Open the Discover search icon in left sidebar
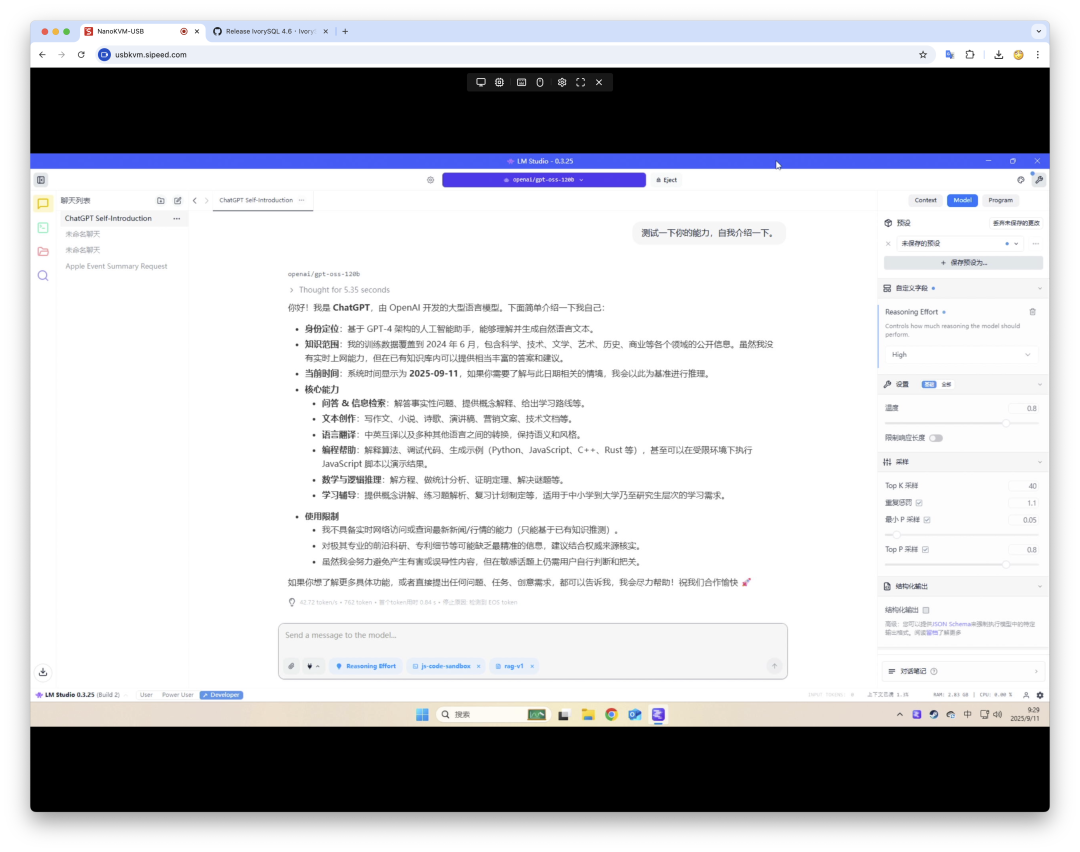This screenshot has height=852, width=1080. [x=43, y=276]
